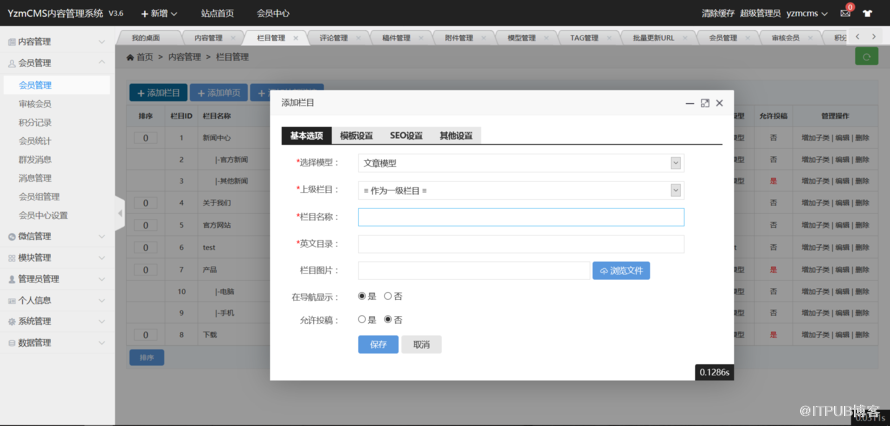Click 微信管理 sidebar menu icon
Image resolution: width=890 pixels, height=426 pixels.
[x=12, y=237]
